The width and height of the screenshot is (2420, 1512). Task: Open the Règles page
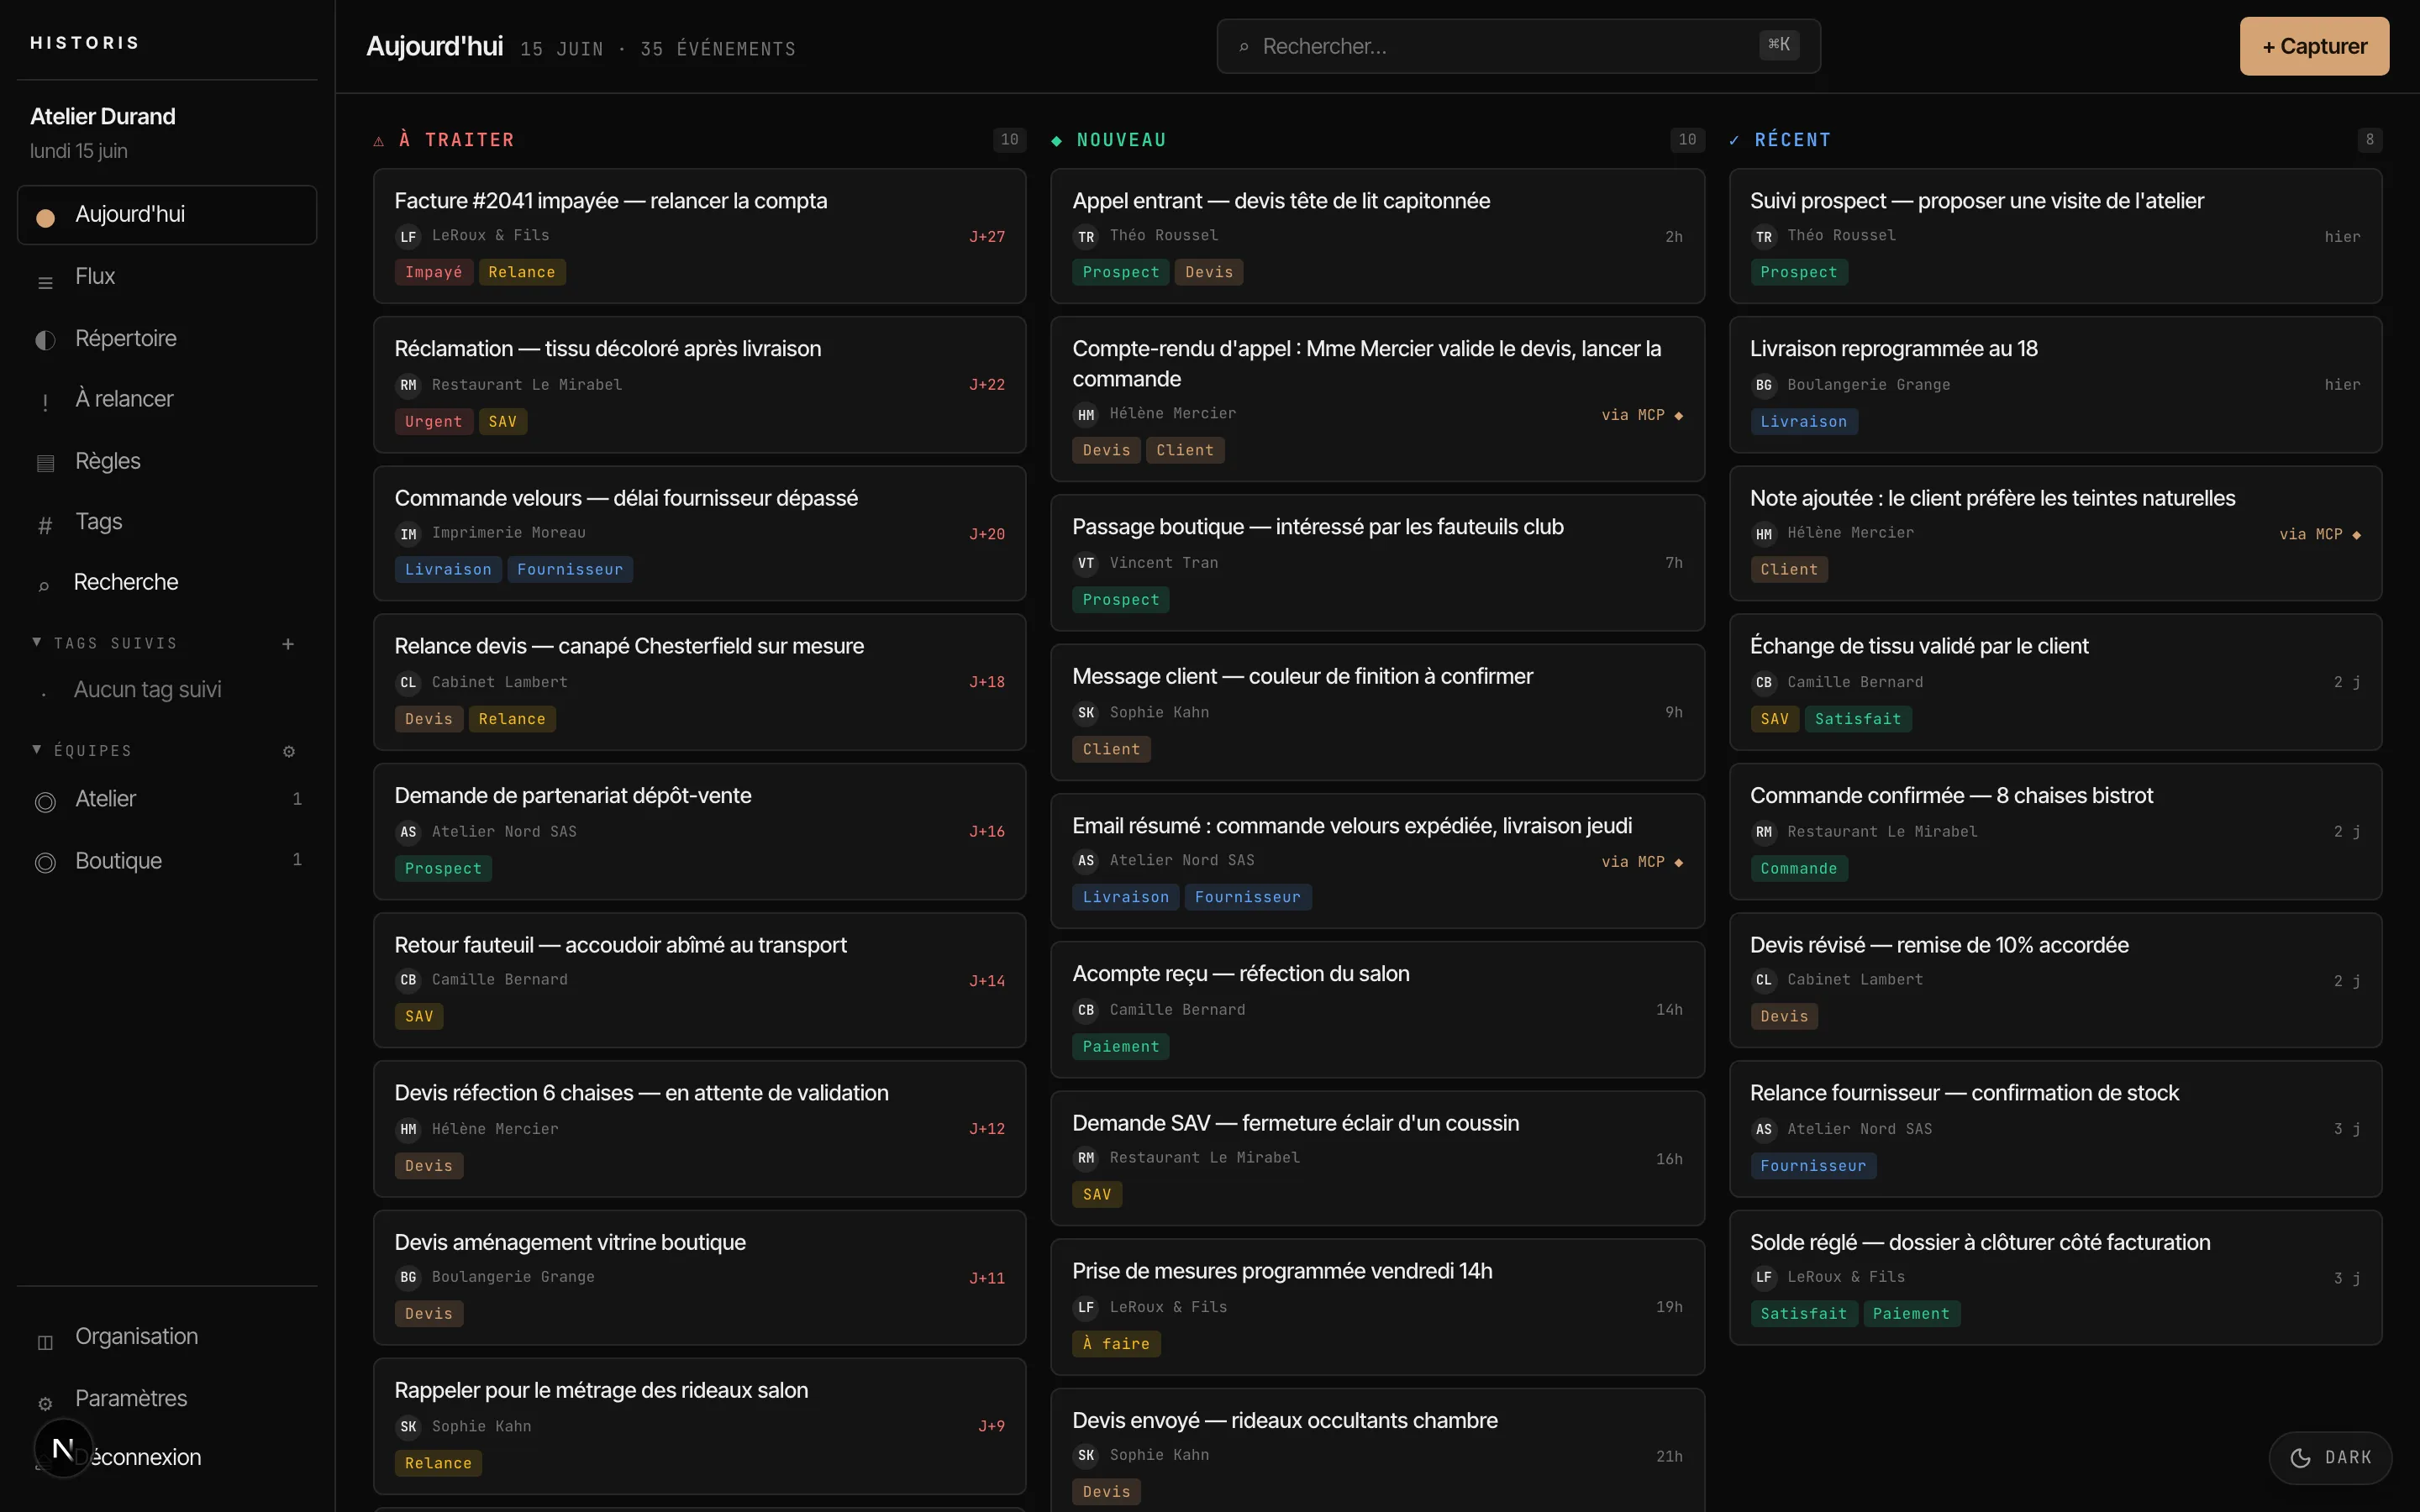(167, 462)
